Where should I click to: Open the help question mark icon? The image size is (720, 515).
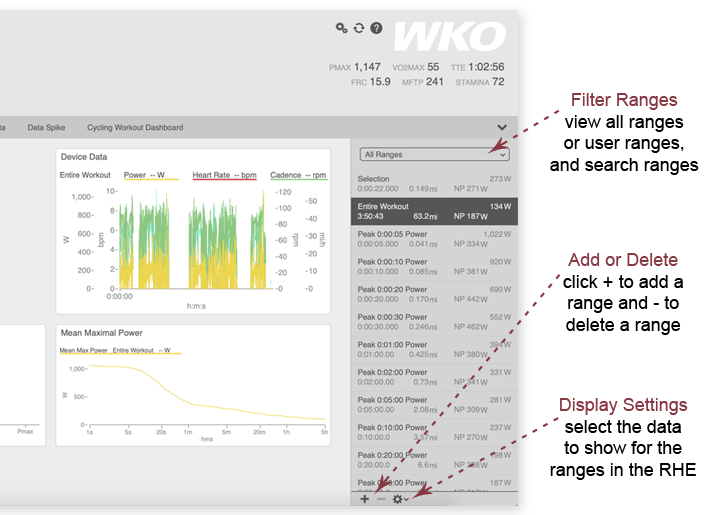[x=376, y=28]
